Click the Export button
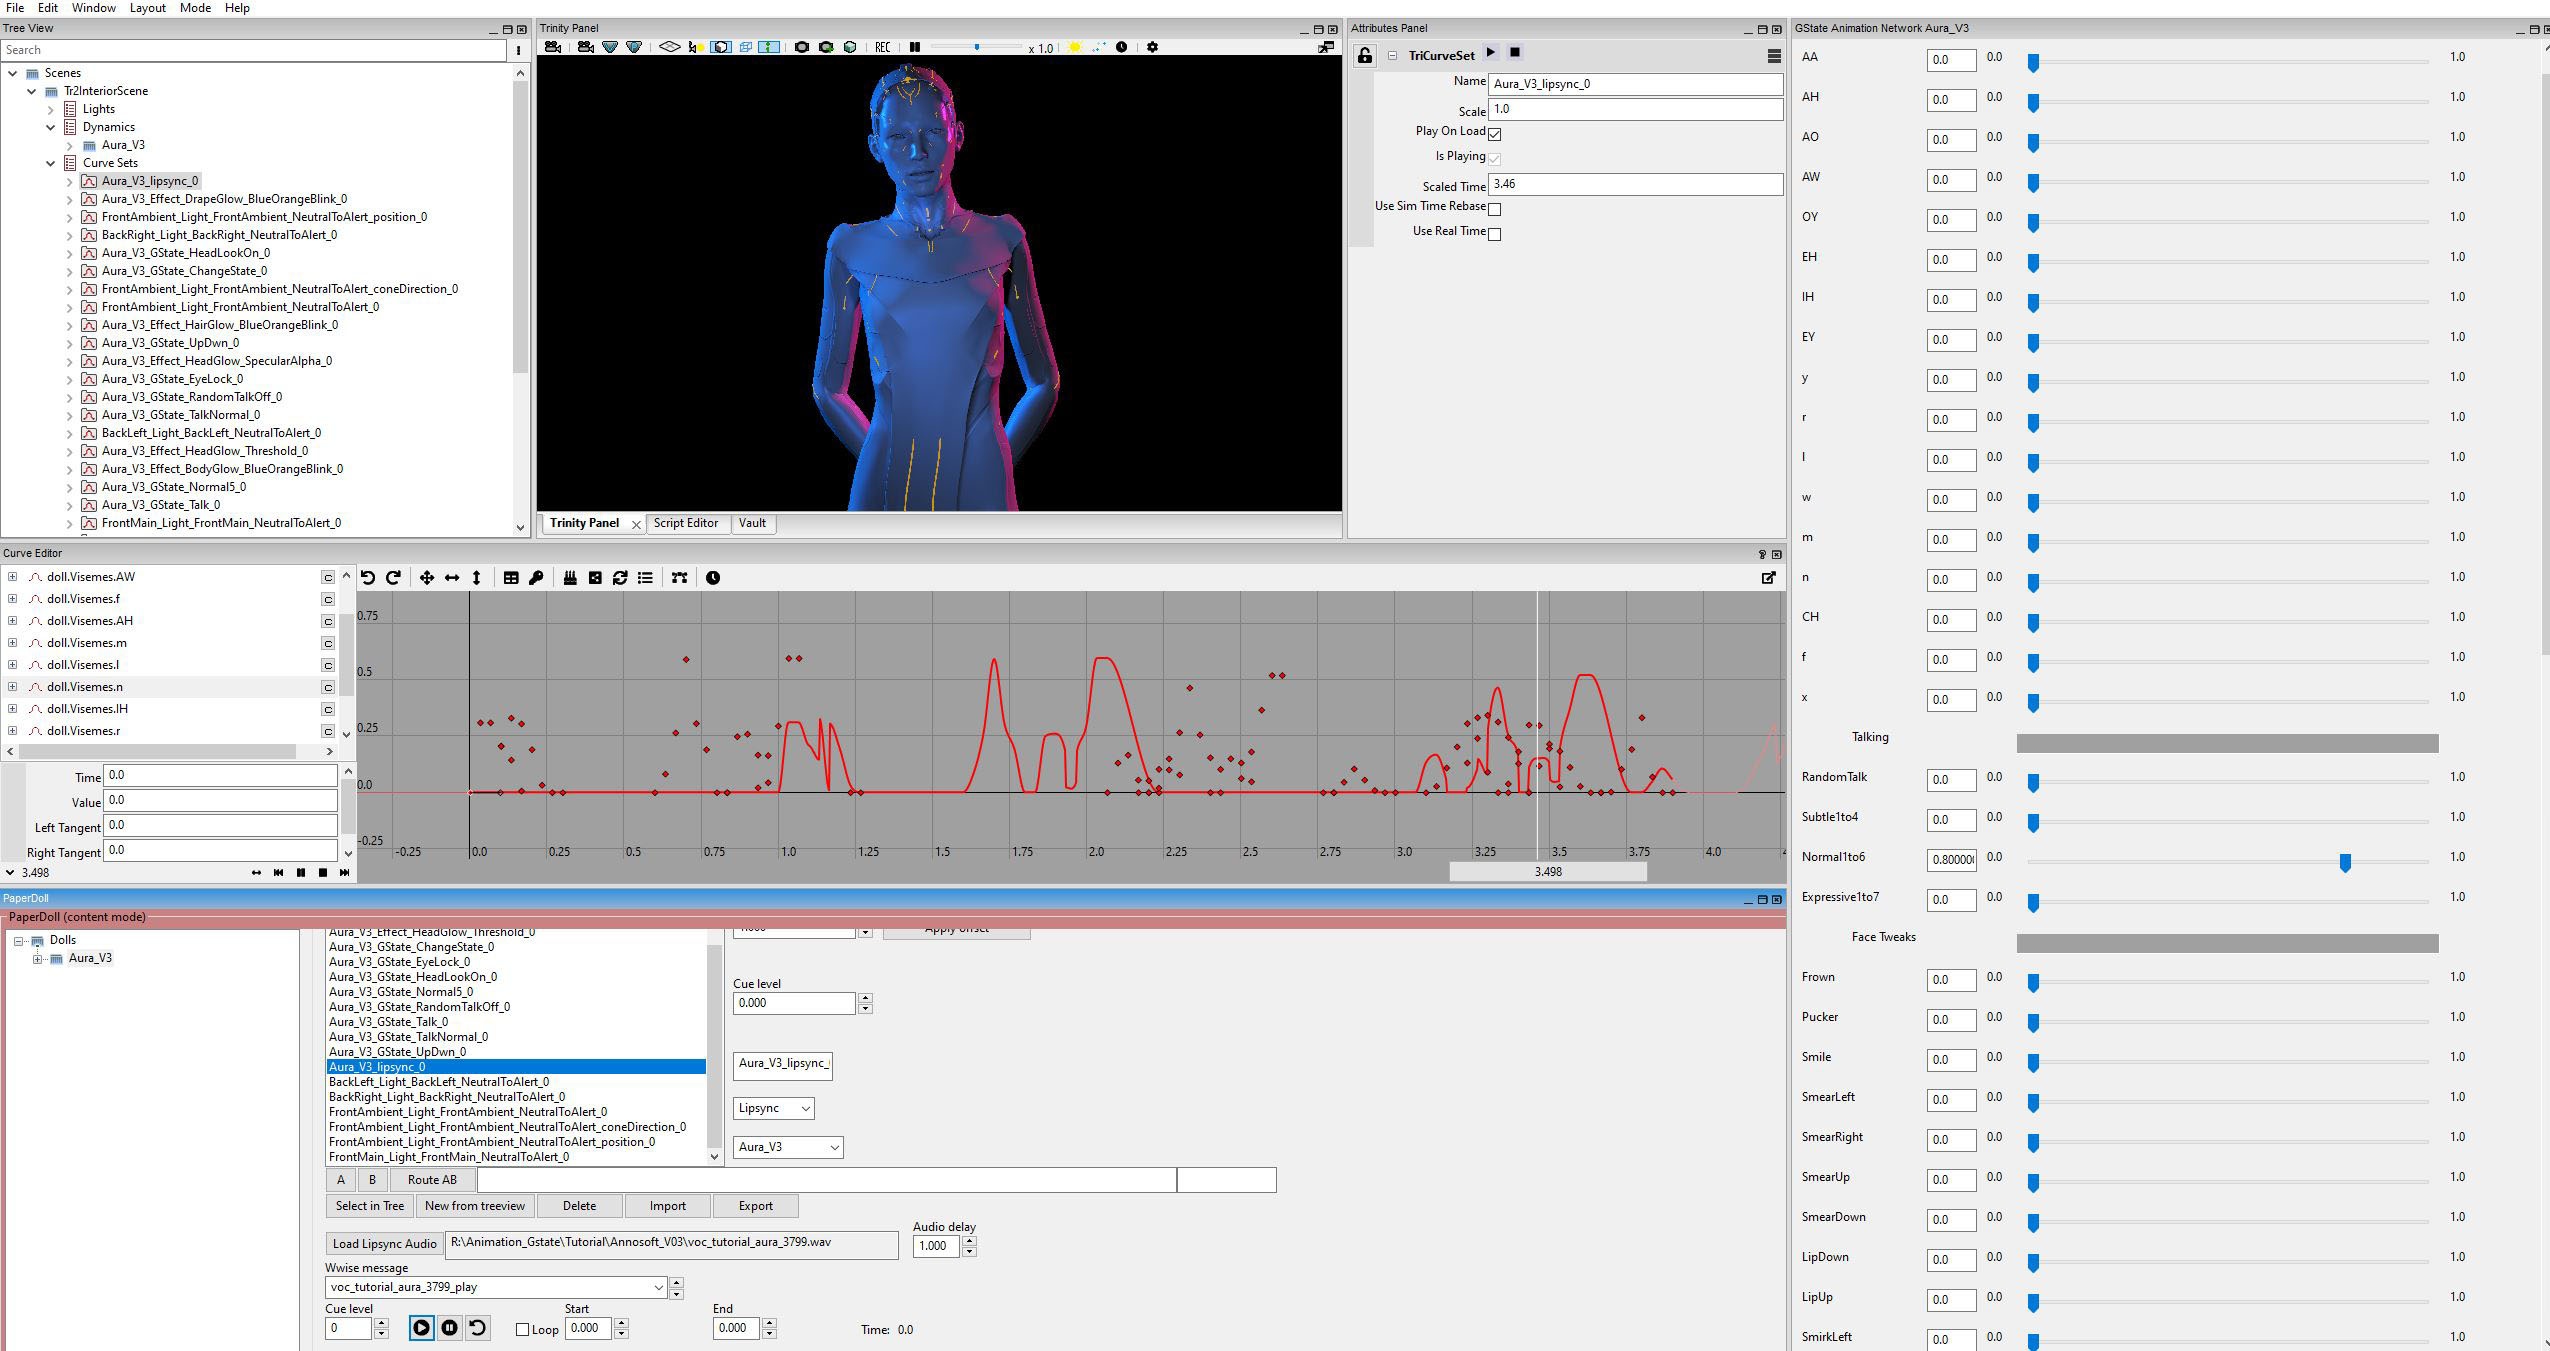The height and width of the screenshot is (1351, 2550). click(755, 1206)
